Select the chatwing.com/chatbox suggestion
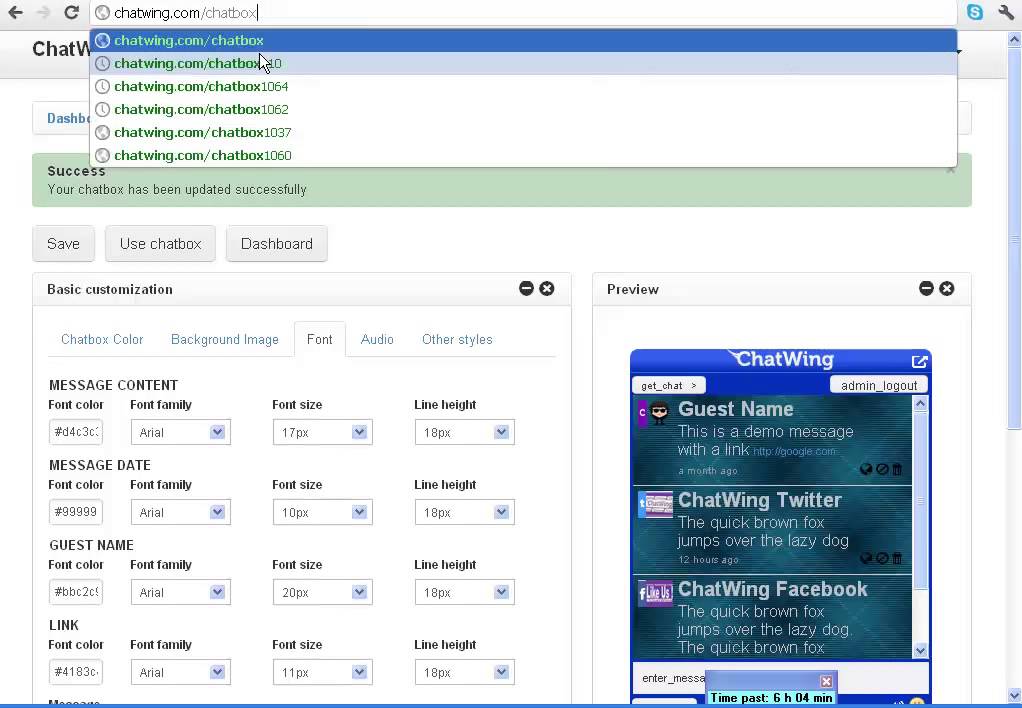Image resolution: width=1022 pixels, height=708 pixels. click(x=523, y=40)
